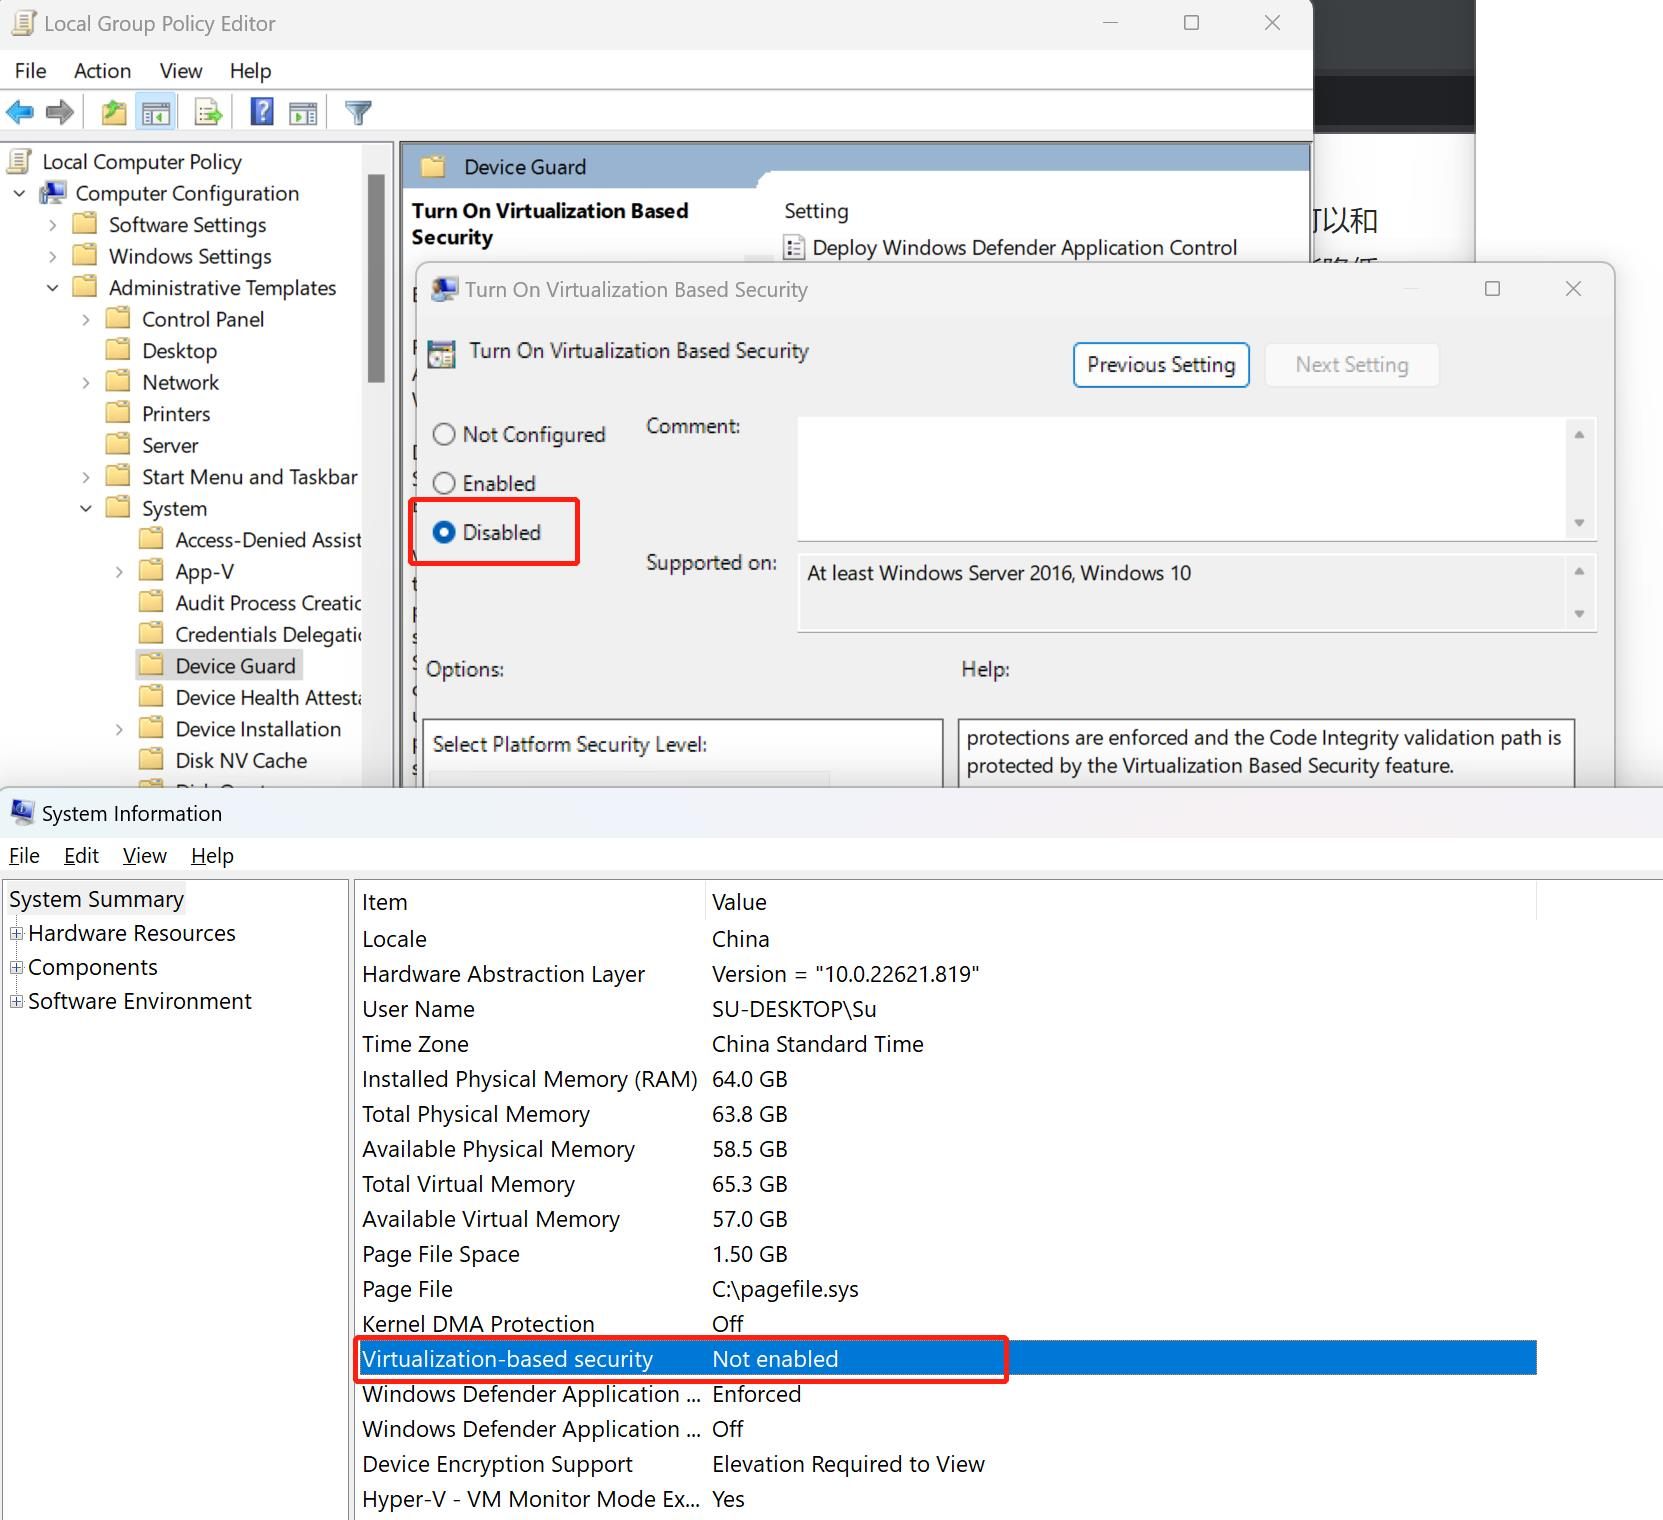Open the Action menu in Group Policy Editor
The height and width of the screenshot is (1520, 1663).
(x=102, y=70)
